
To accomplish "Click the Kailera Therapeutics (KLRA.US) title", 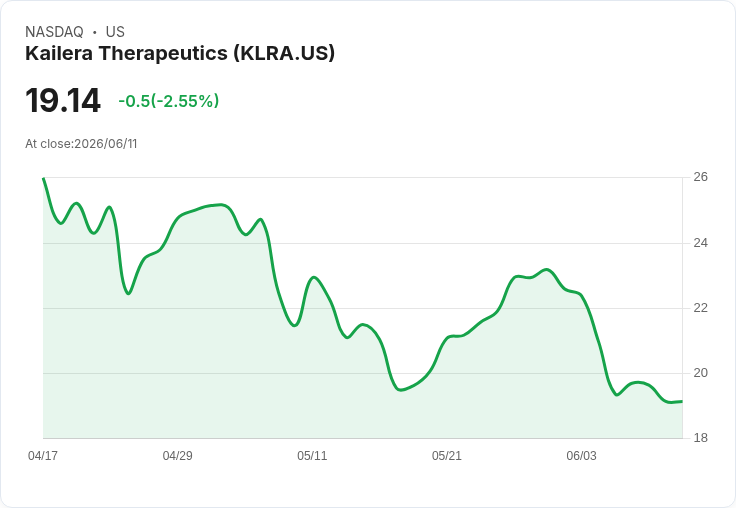I will pyautogui.click(x=180, y=53).
